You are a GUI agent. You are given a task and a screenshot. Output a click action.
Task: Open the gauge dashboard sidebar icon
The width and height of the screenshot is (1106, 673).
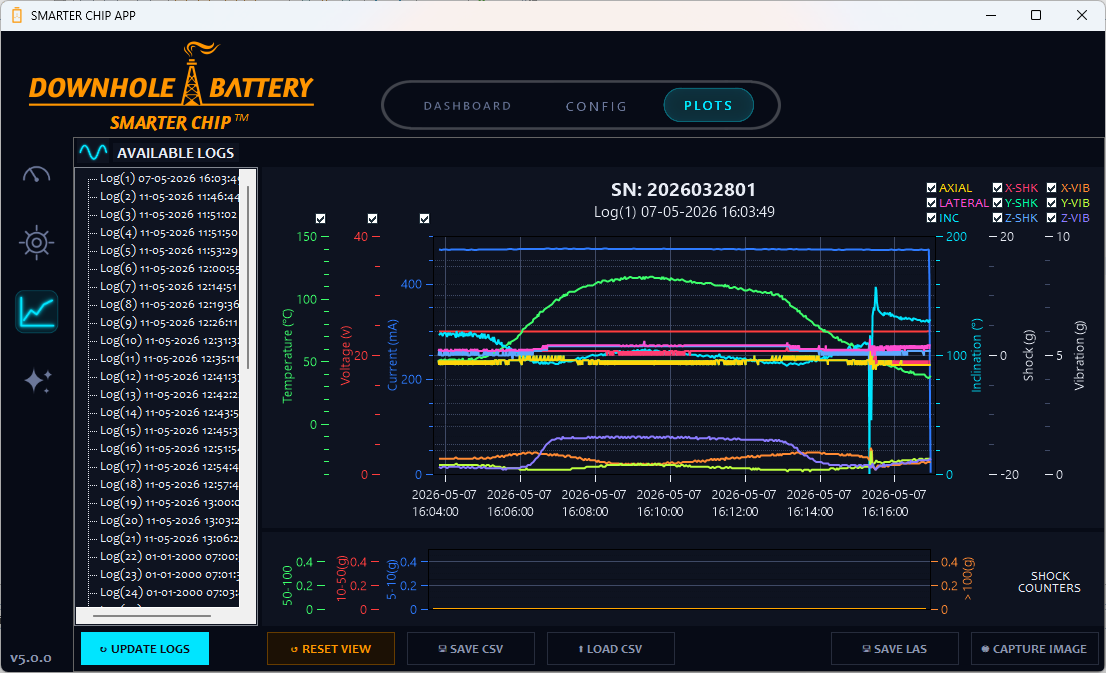37,175
